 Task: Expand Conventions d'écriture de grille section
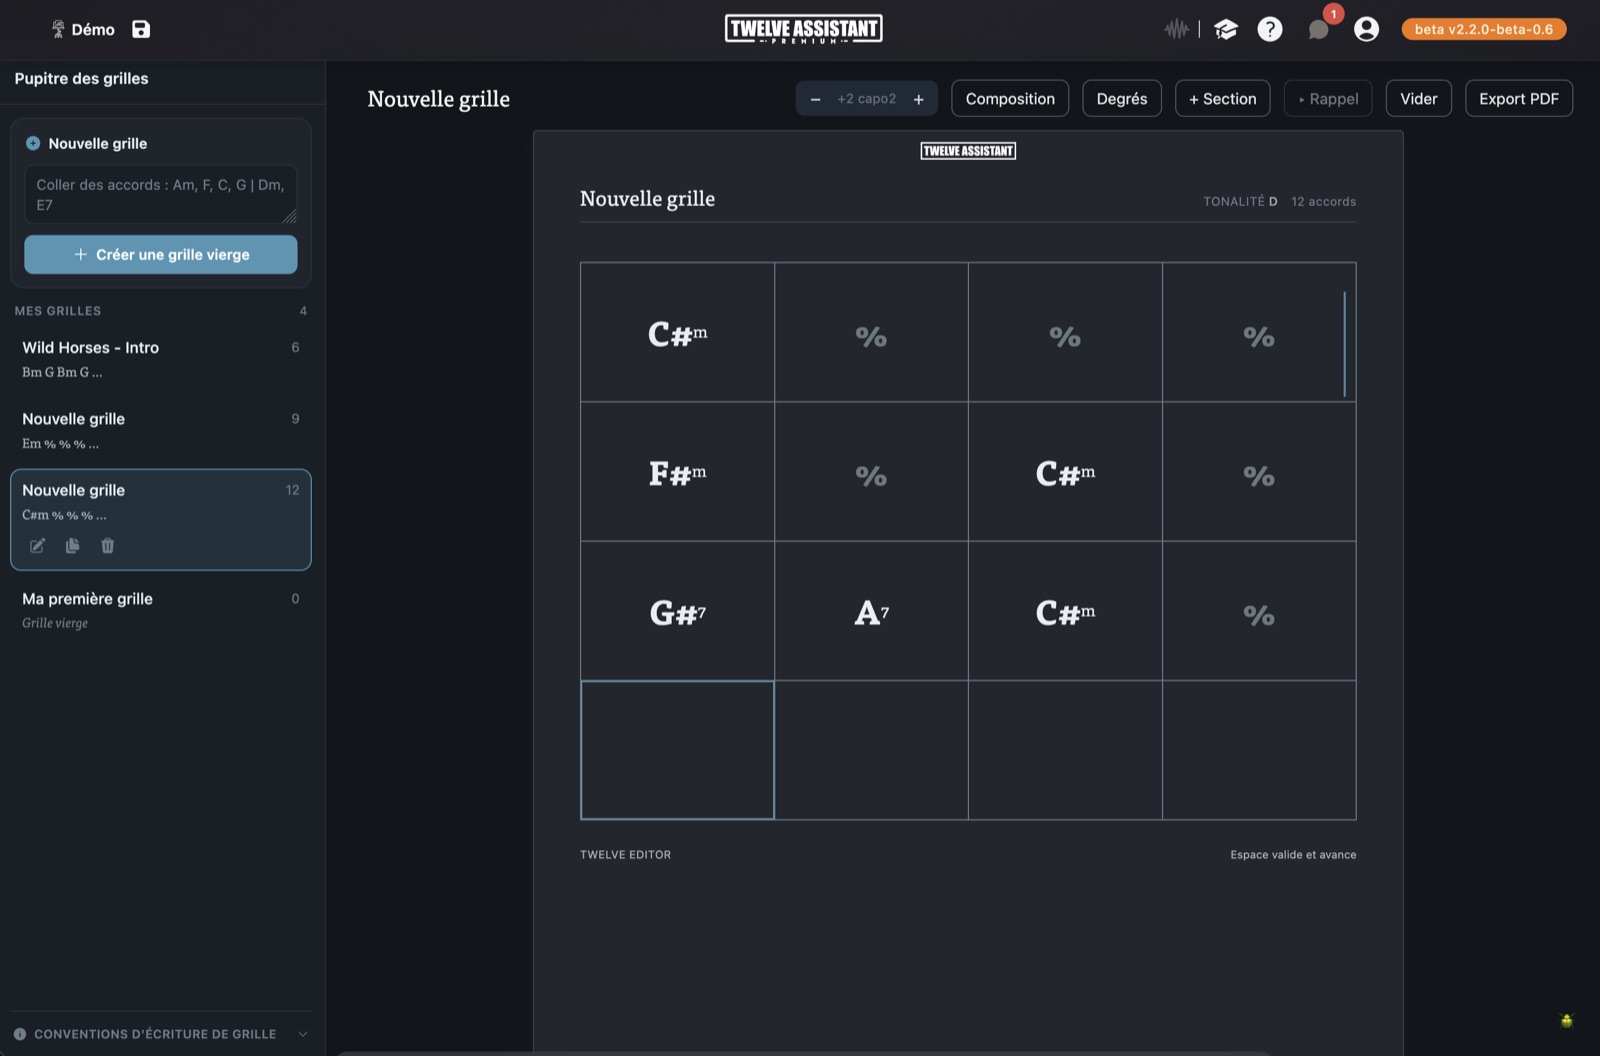coord(161,1034)
